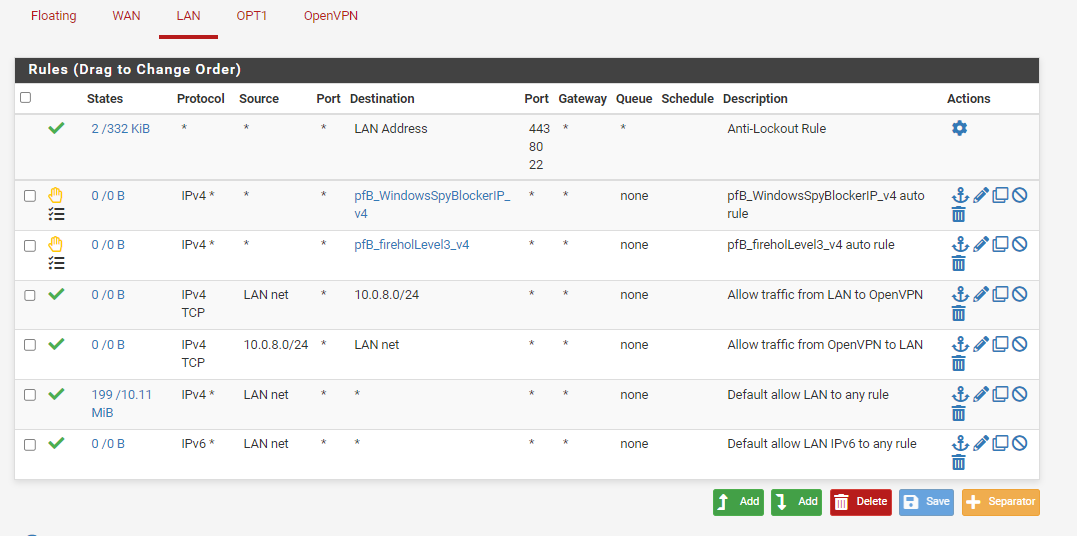Disable the pfB_fireholLevel3_v4 auto rule
This screenshot has width=1077, height=536.
tap(1019, 244)
